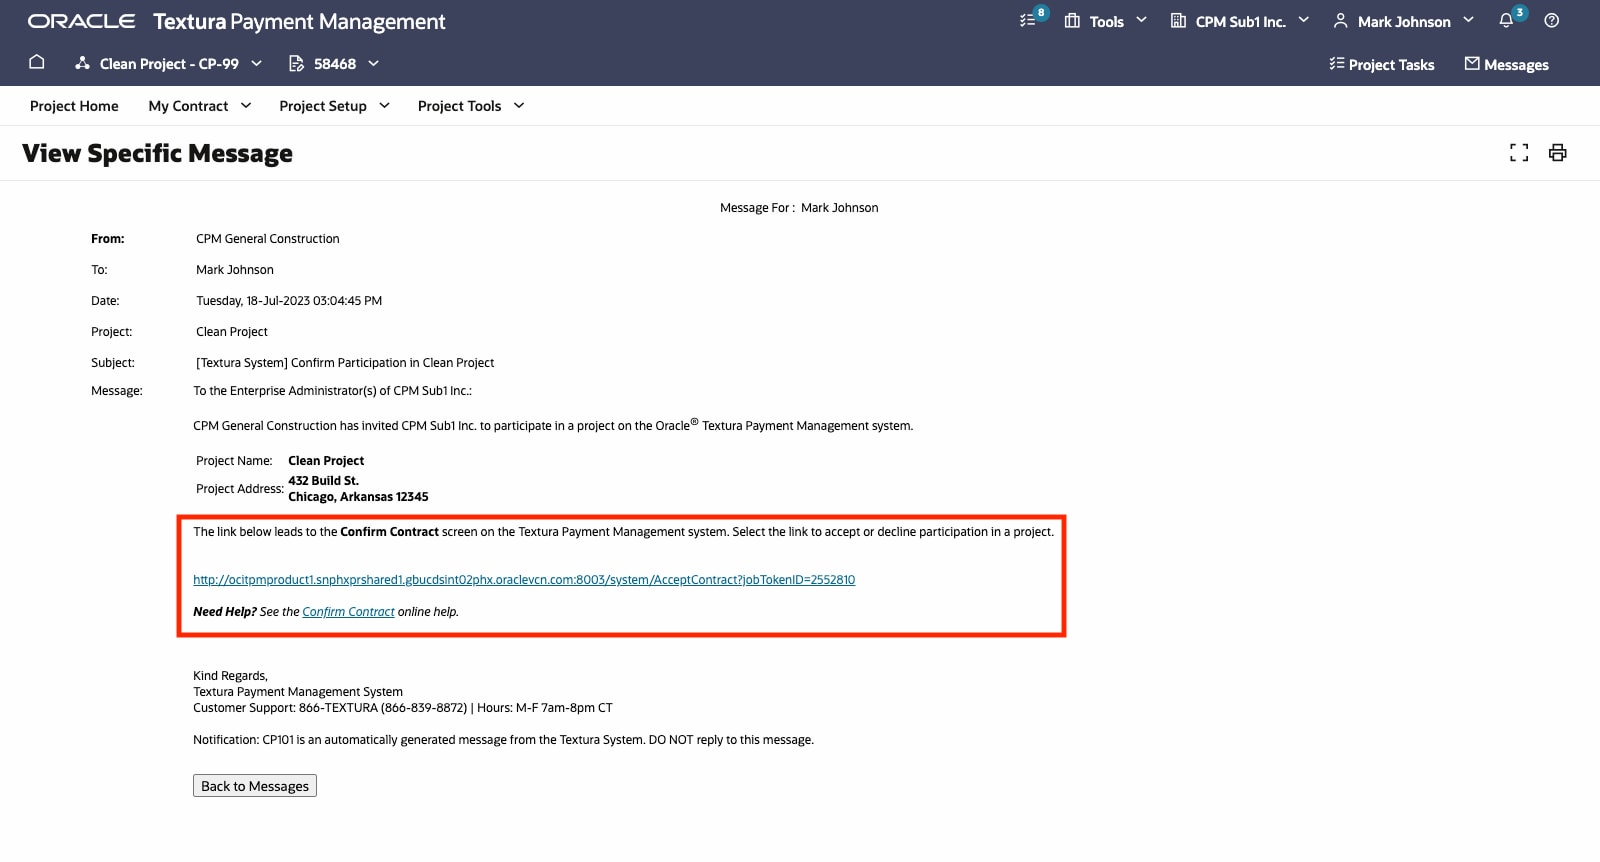
Task: Select the Project Tasks list icon
Action: tap(1336, 63)
